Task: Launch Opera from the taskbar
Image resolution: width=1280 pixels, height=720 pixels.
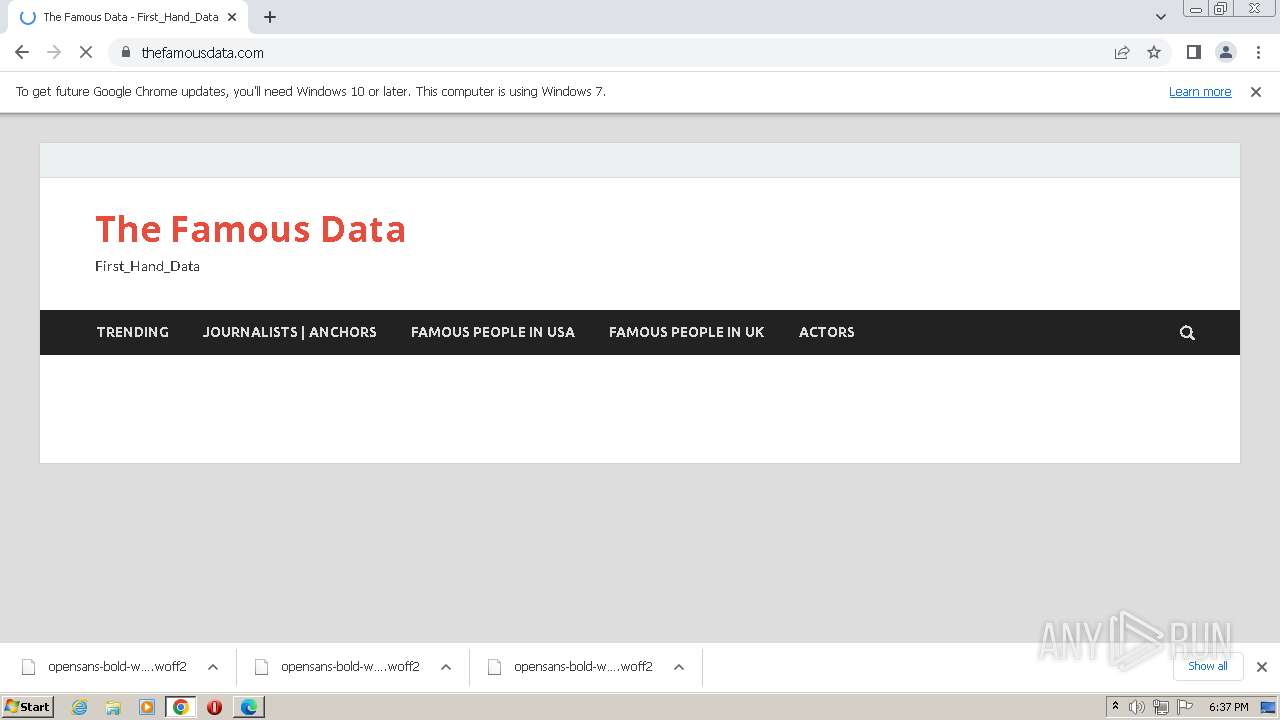Action: (214, 707)
